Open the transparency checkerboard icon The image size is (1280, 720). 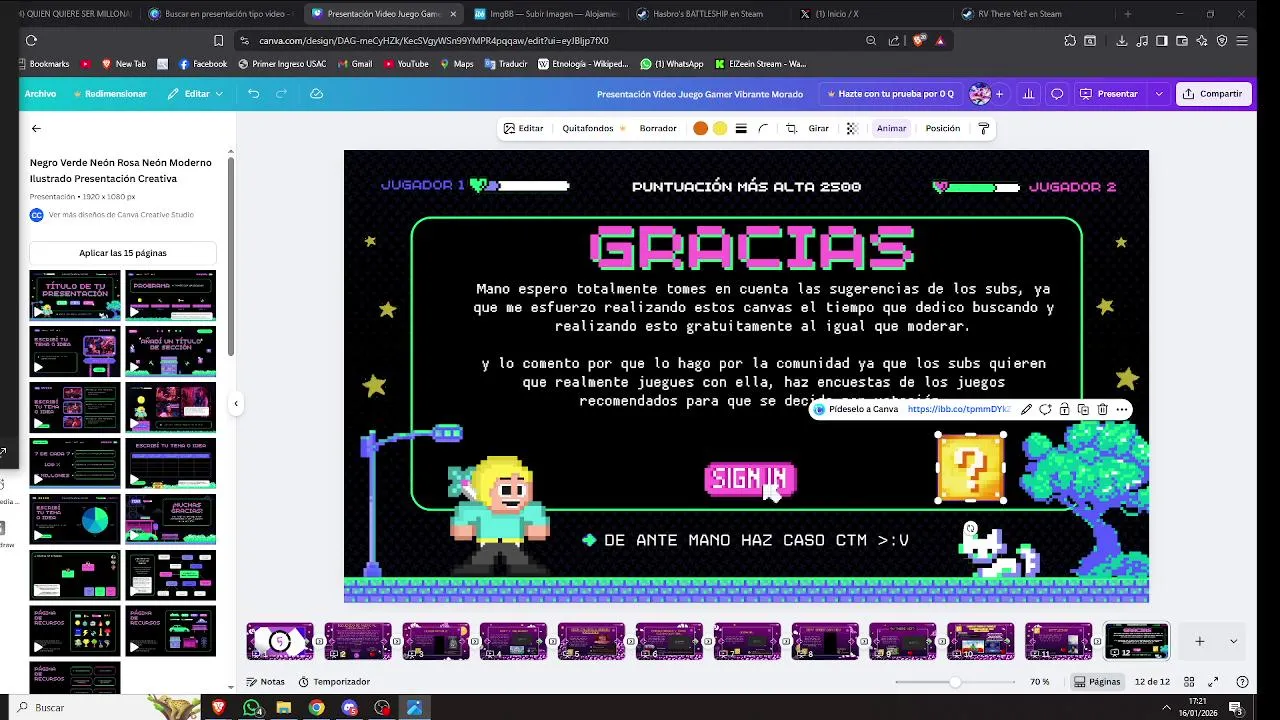[x=852, y=128]
